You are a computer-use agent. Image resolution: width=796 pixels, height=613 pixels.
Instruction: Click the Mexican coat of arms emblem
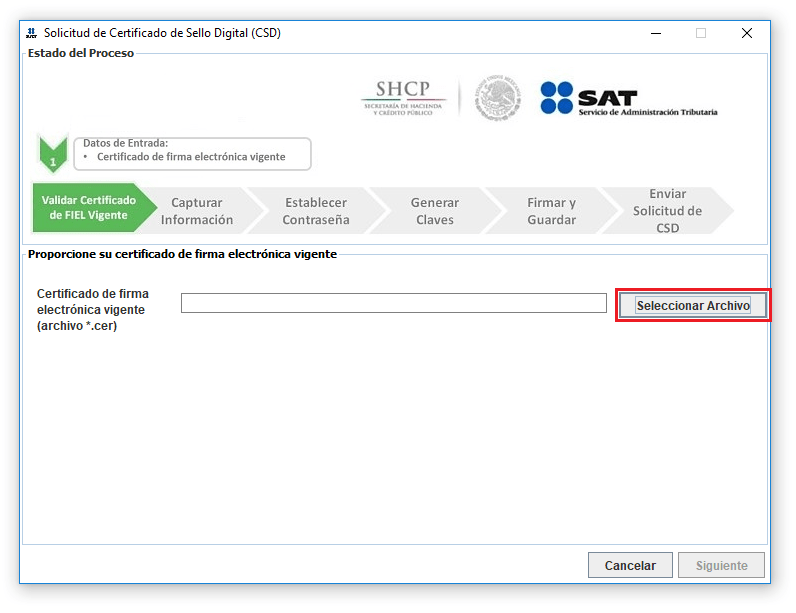pos(497,98)
